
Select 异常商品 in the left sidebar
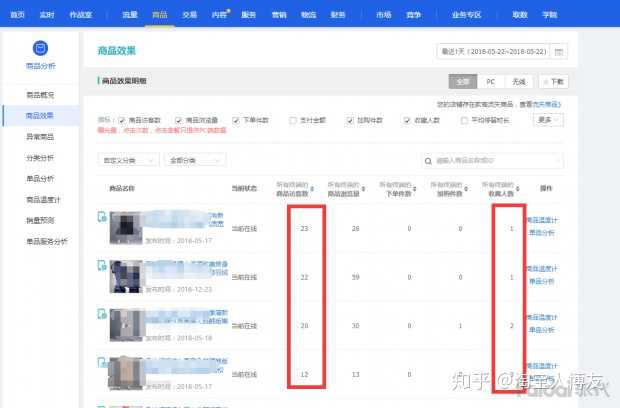tap(41, 136)
